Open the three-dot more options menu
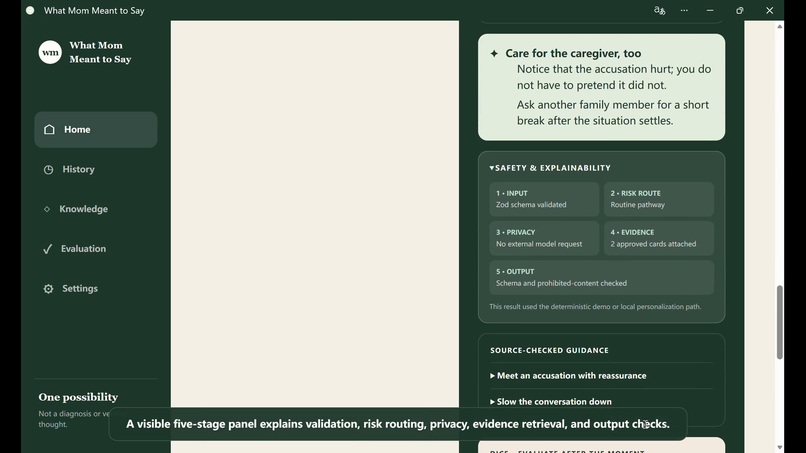806x453 pixels. point(684,10)
